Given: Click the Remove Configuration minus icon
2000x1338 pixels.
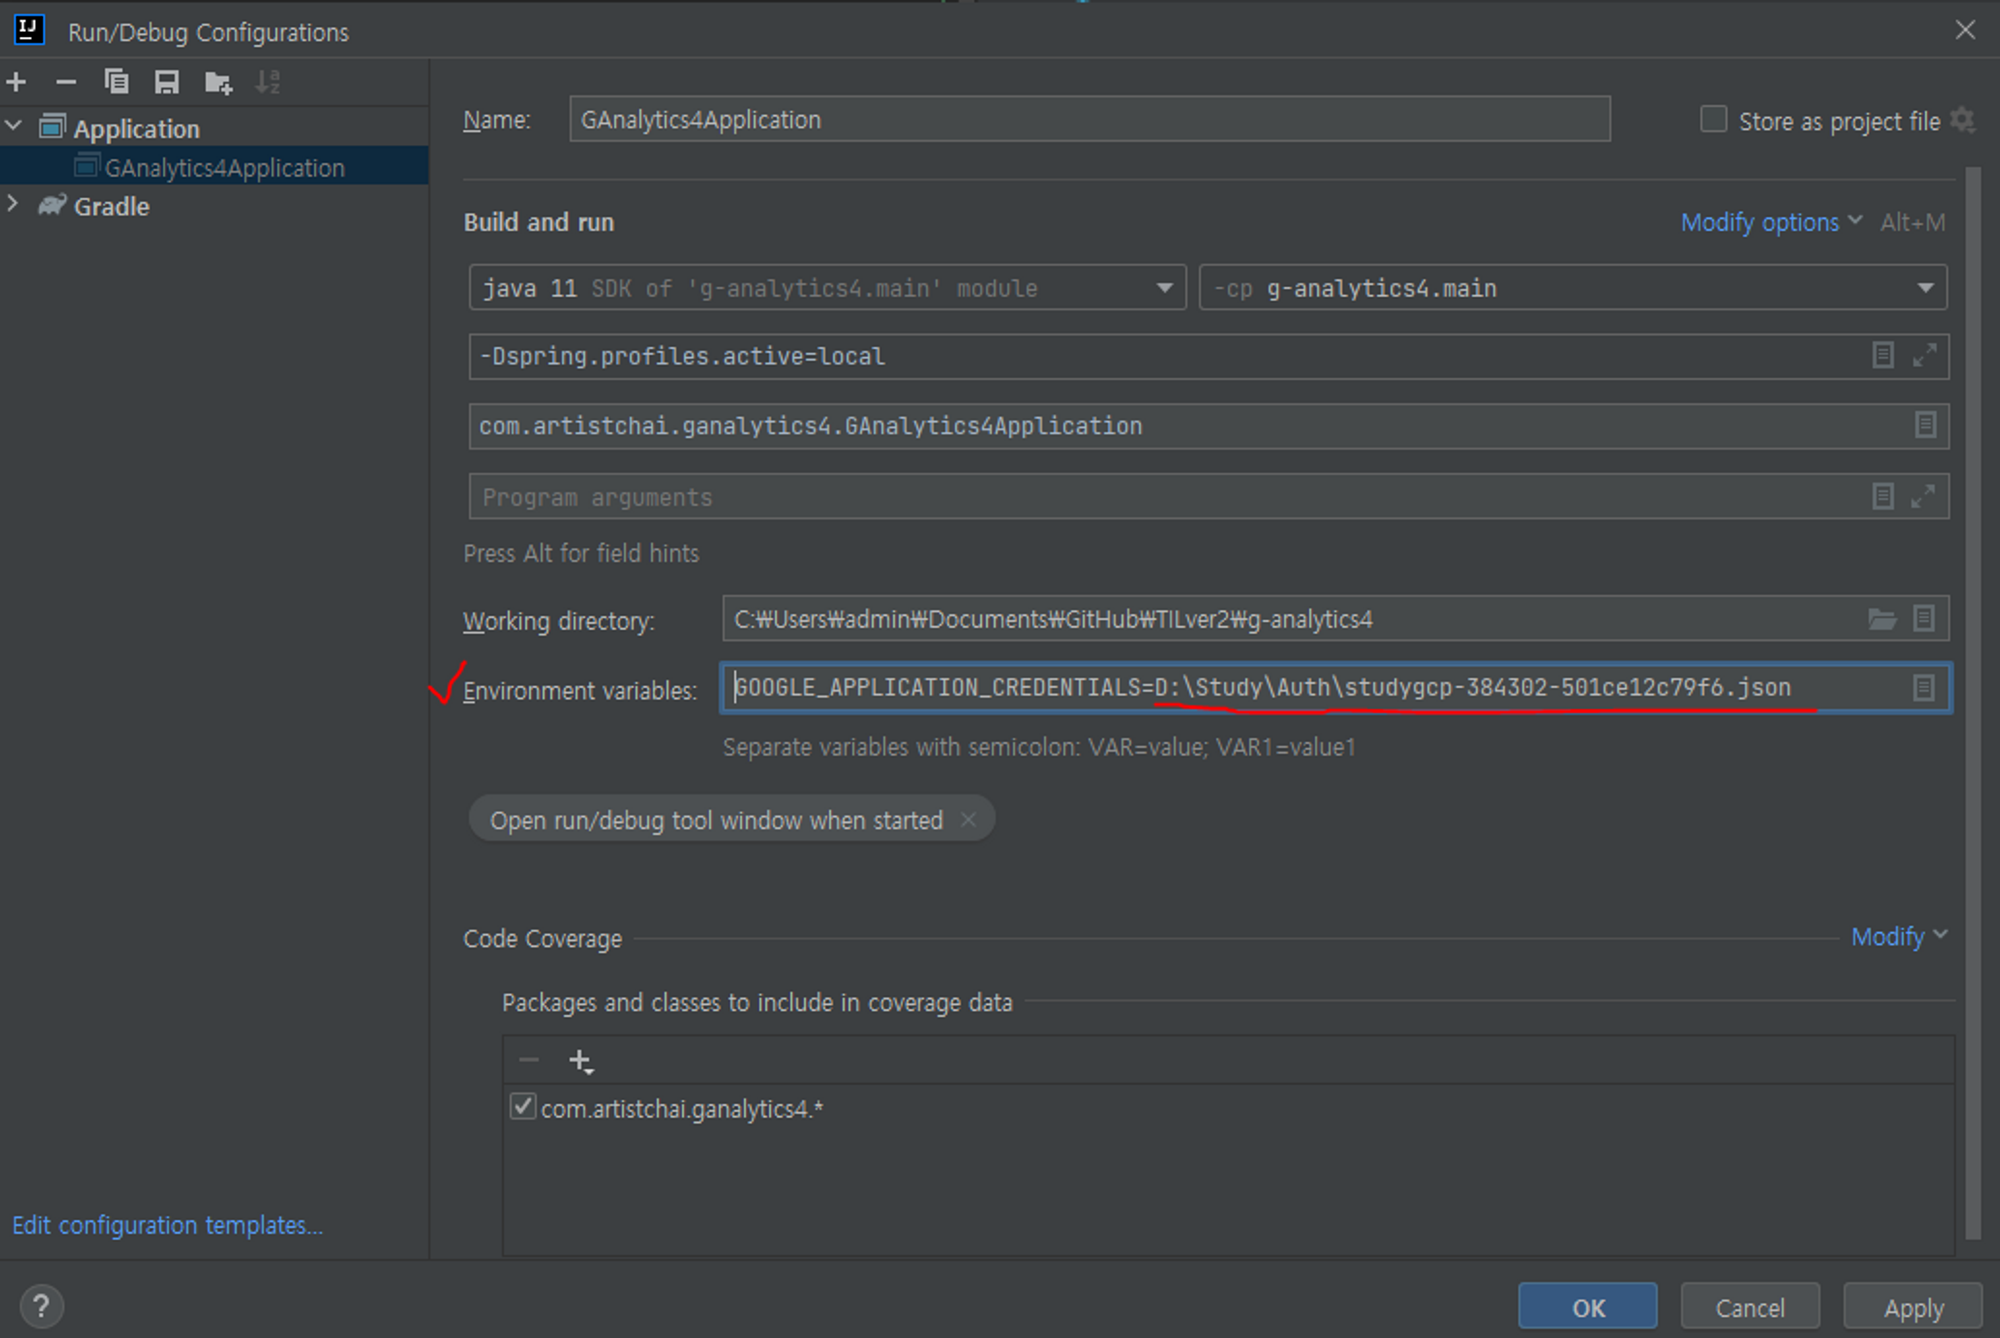Looking at the screenshot, I should tap(66, 82).
